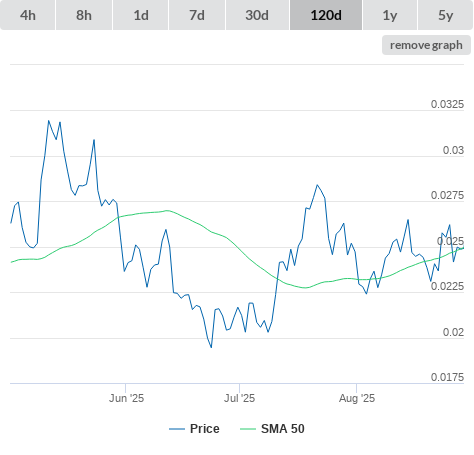Switch to the 5y time range
This screenshot has height=455, width=474.
click(x=445, y=15)
